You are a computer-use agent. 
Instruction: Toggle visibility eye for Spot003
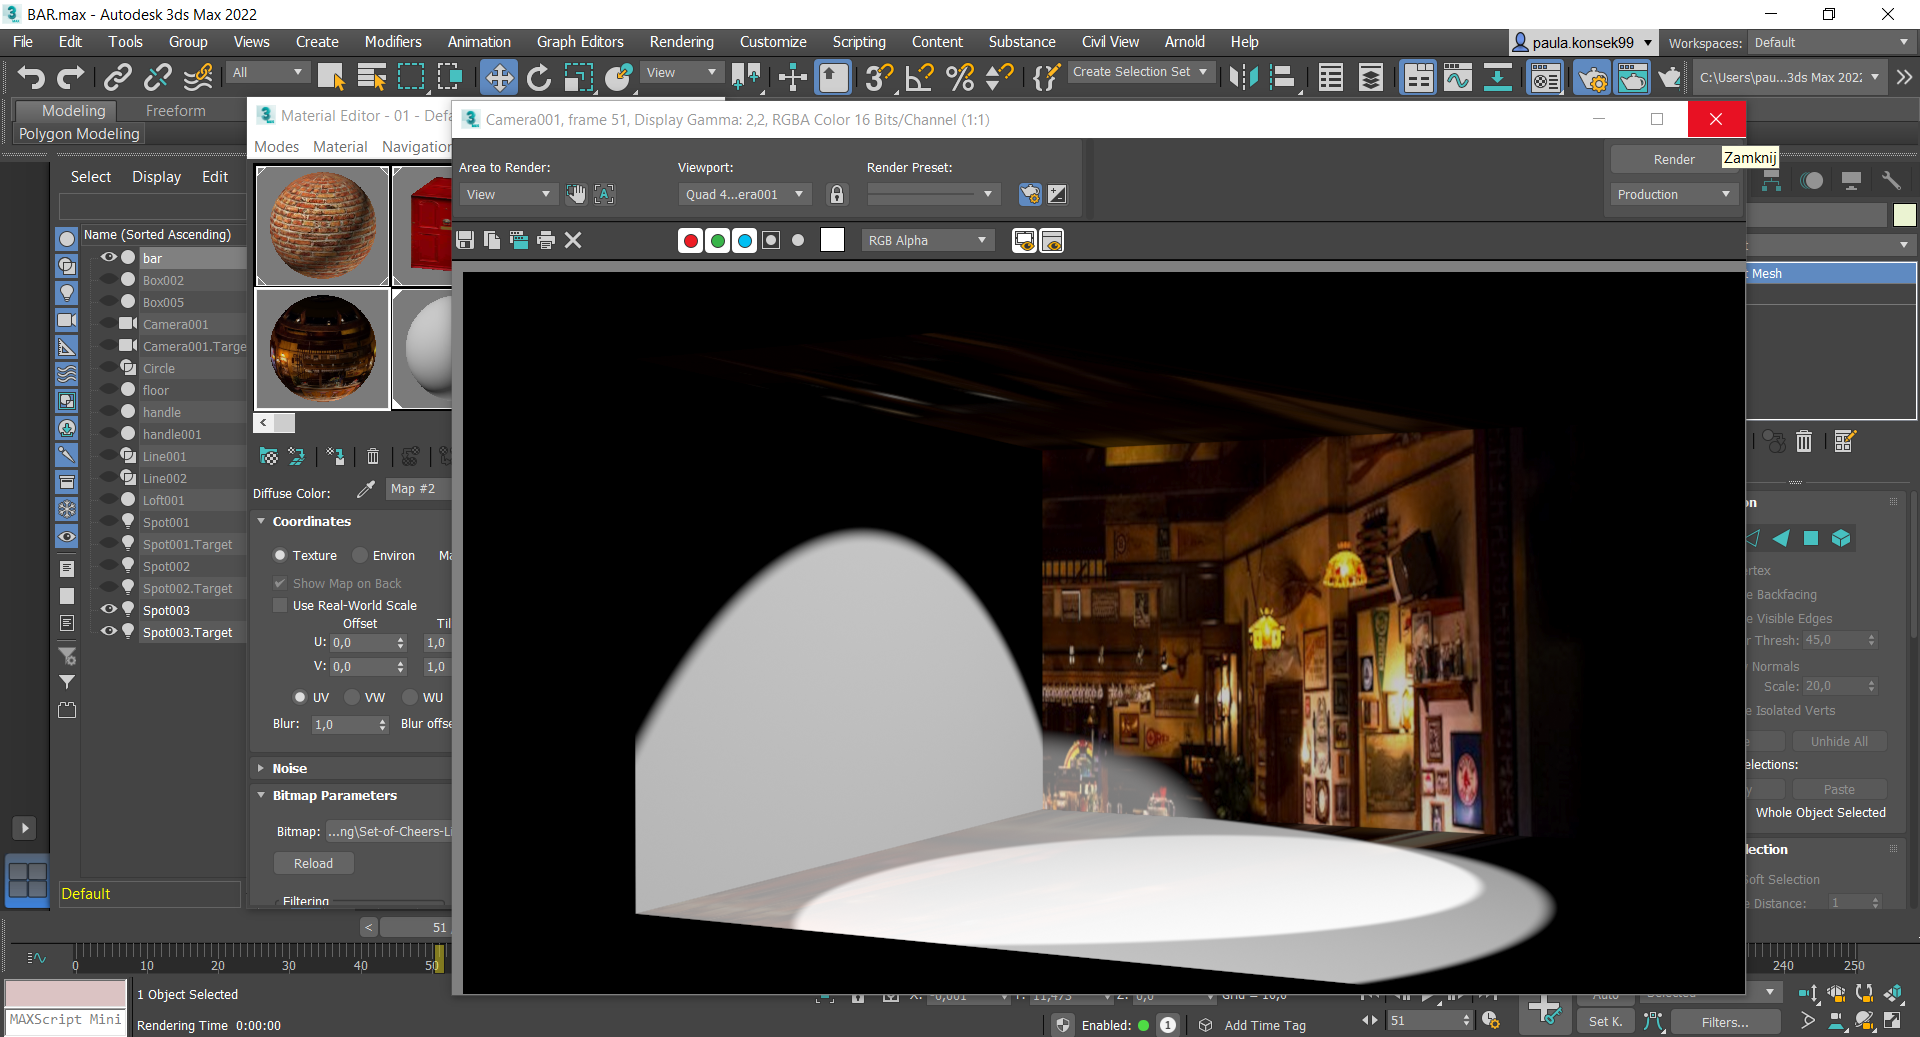pos(108,609)
